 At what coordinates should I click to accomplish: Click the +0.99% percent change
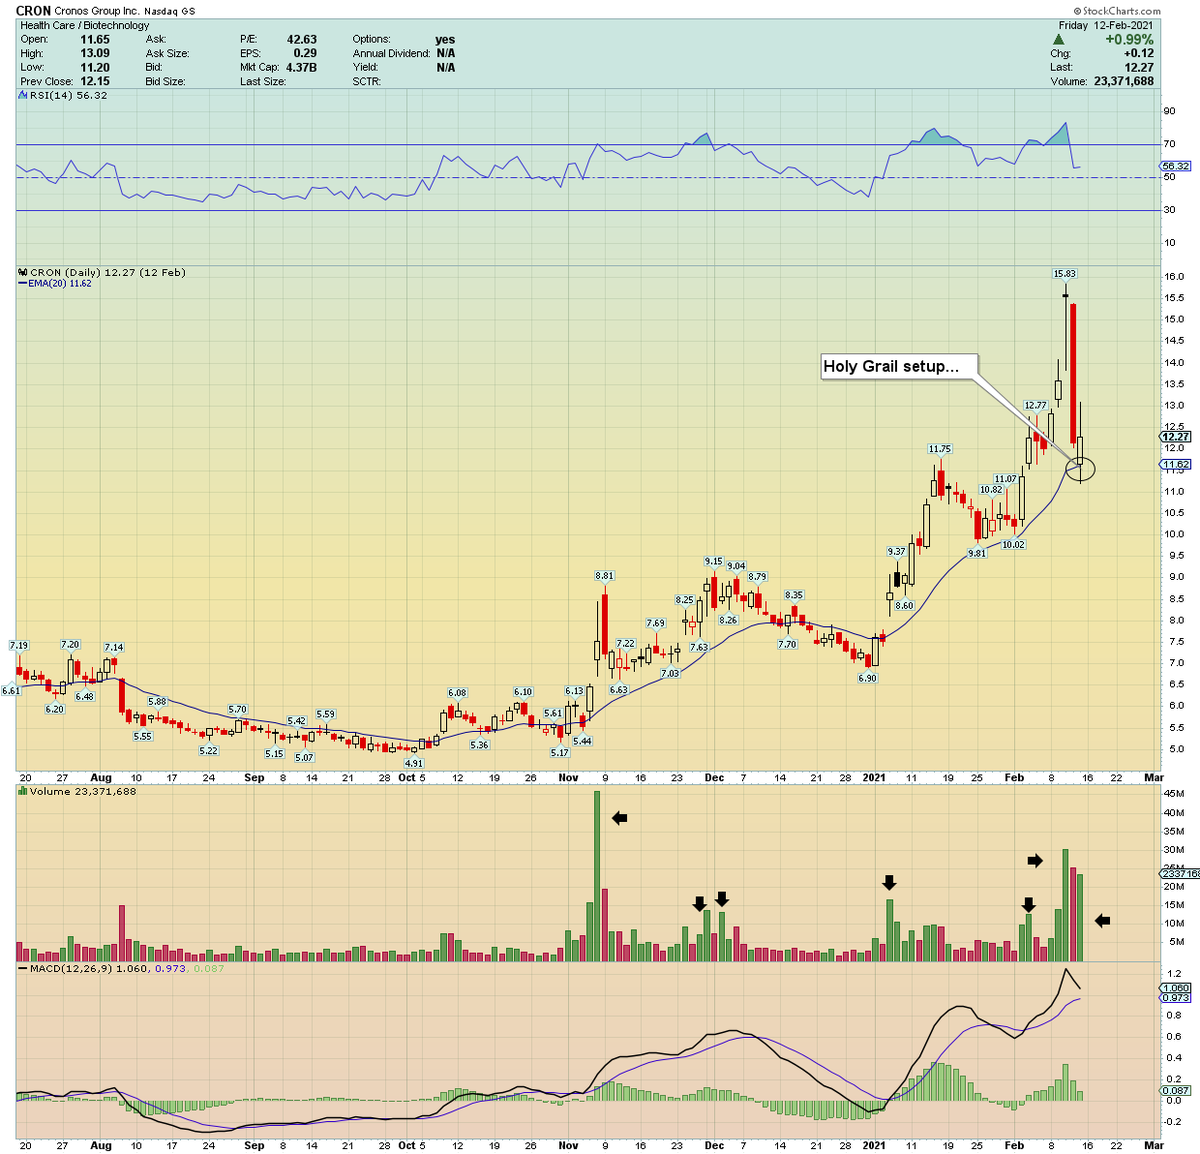click(1129, 40)
